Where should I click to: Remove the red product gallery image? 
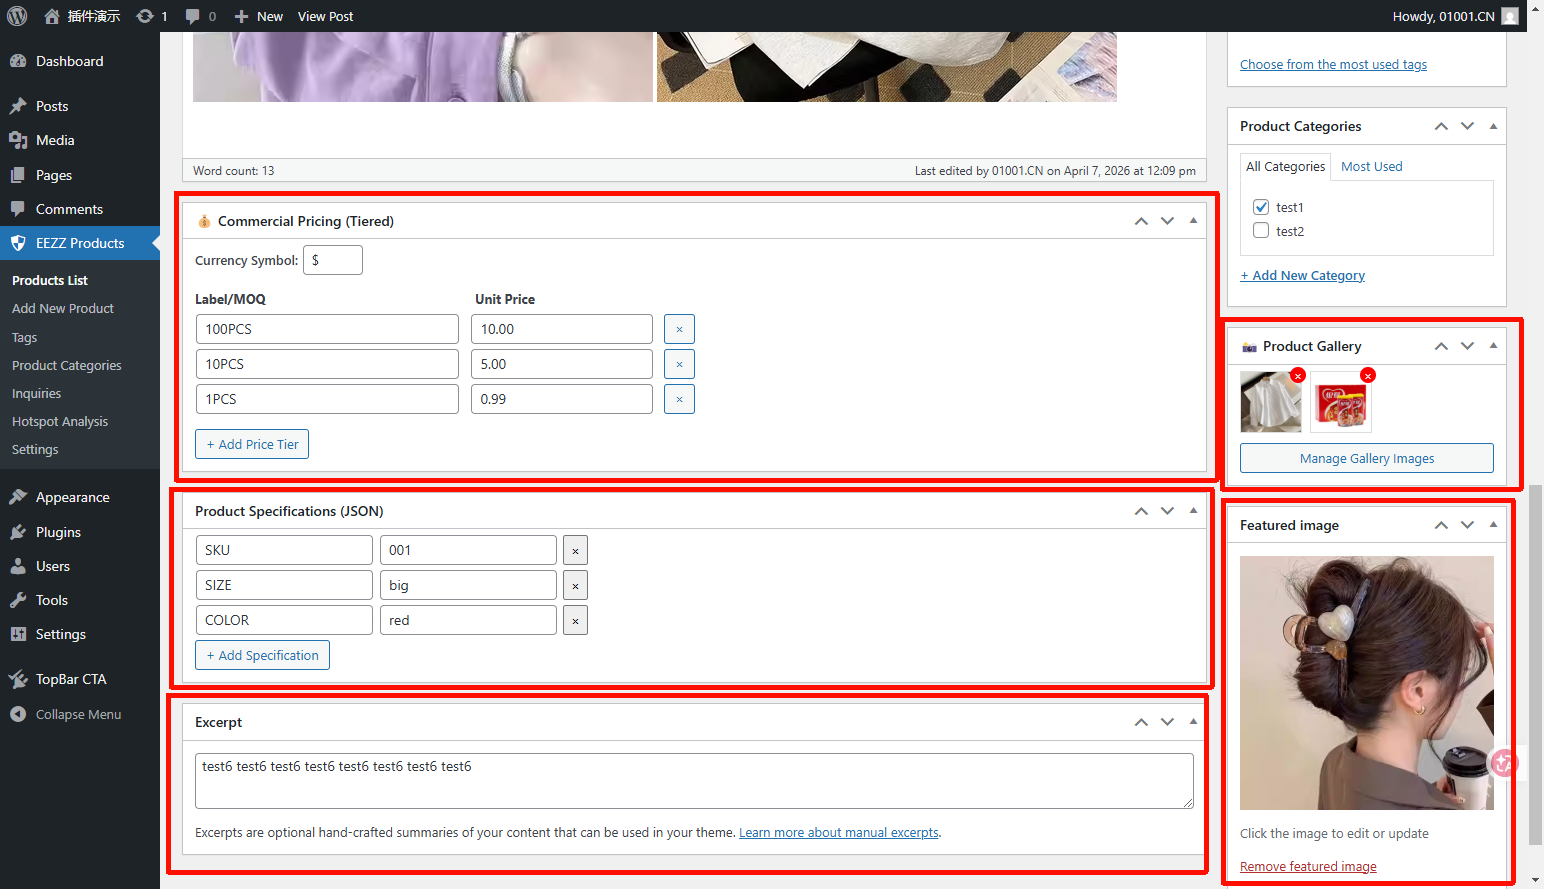pos(1368,376)
